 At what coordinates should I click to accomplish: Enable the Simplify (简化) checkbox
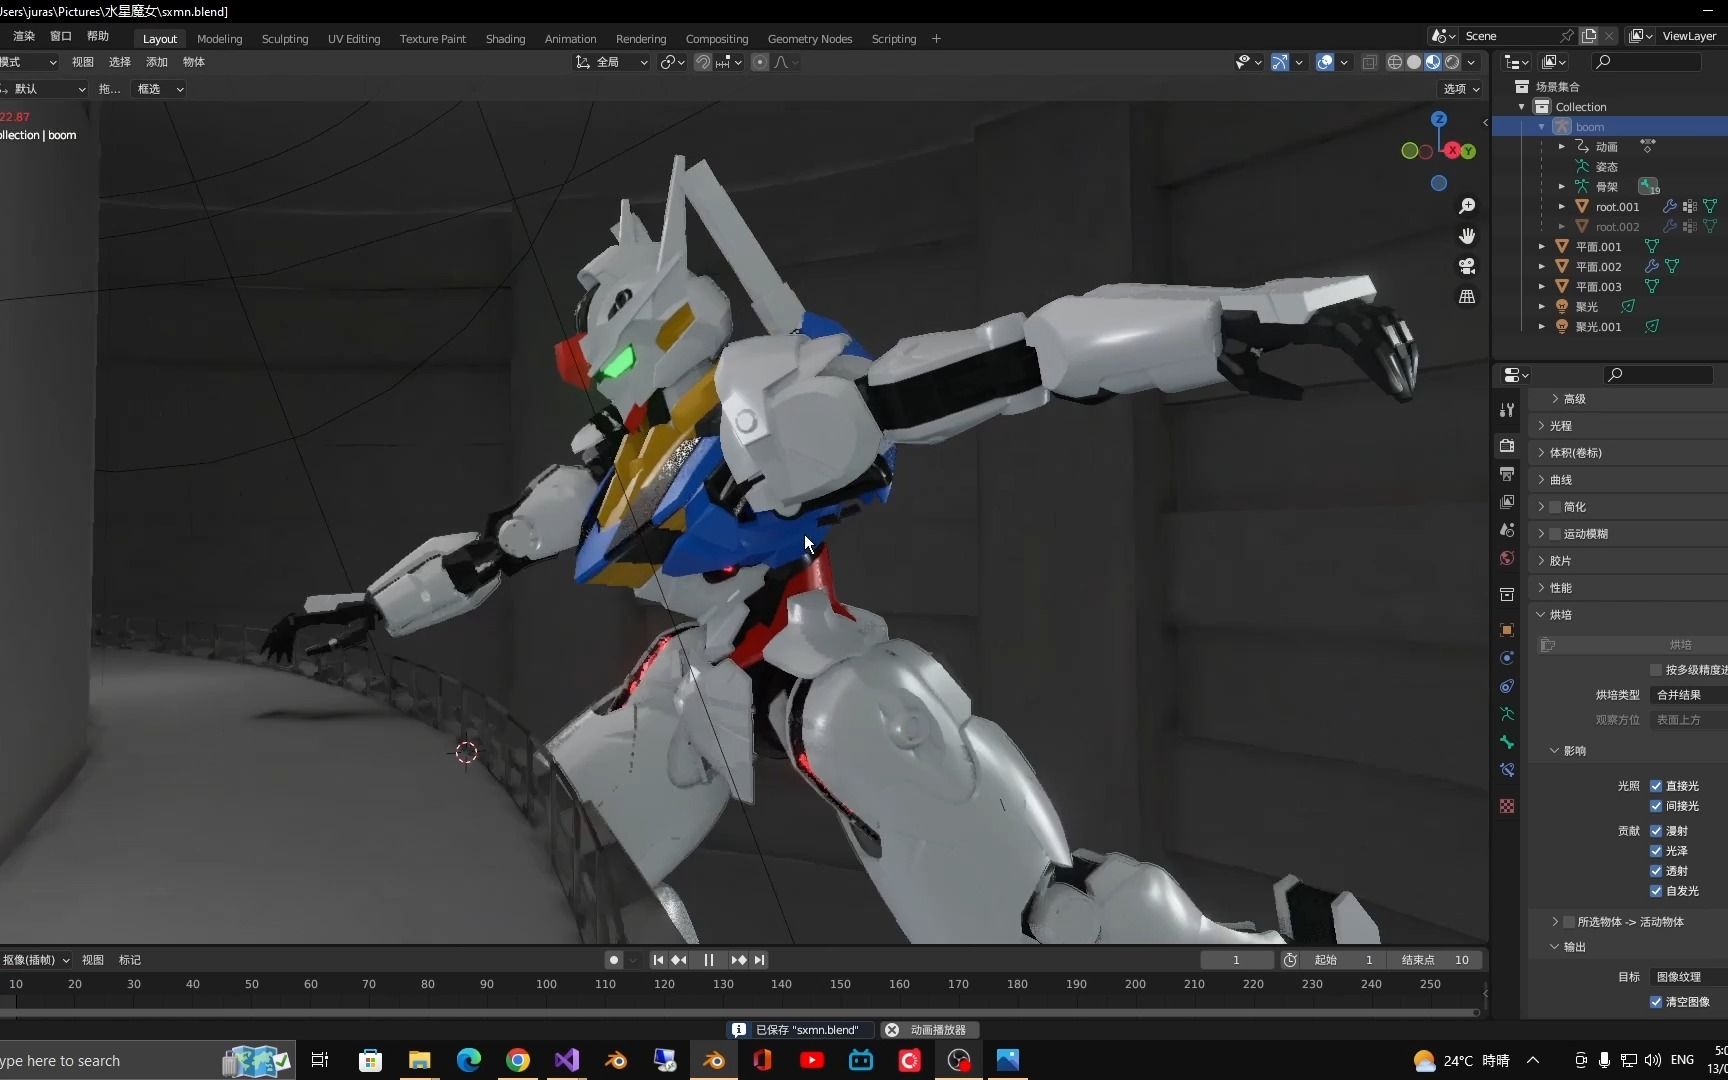pos(1555,507)
